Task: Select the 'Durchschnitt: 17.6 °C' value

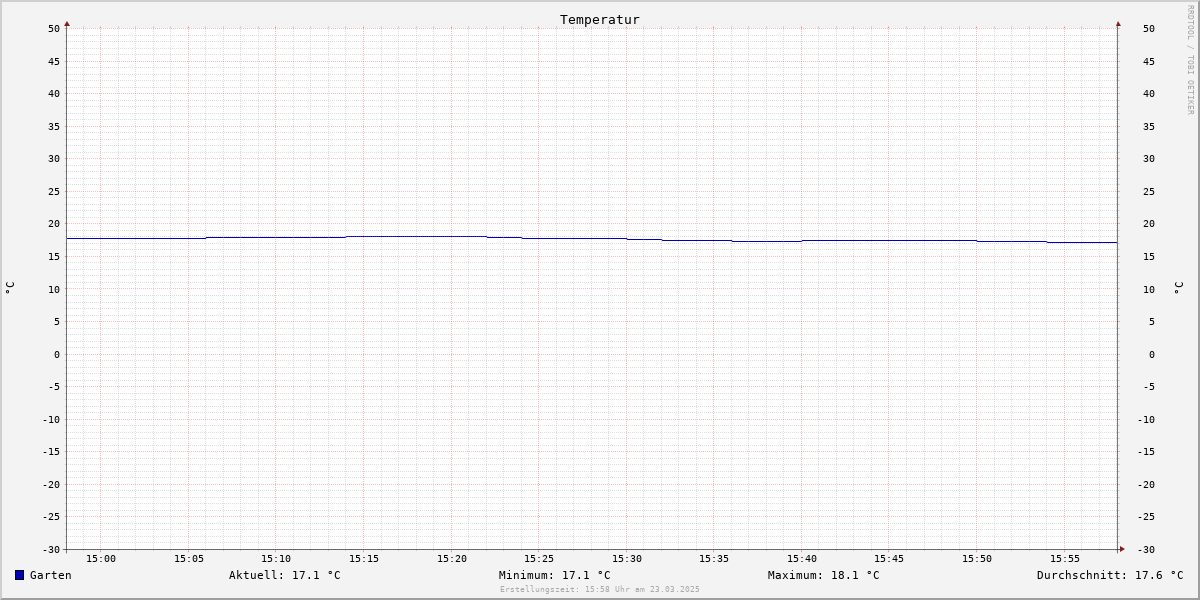Action: point(1110,575)
